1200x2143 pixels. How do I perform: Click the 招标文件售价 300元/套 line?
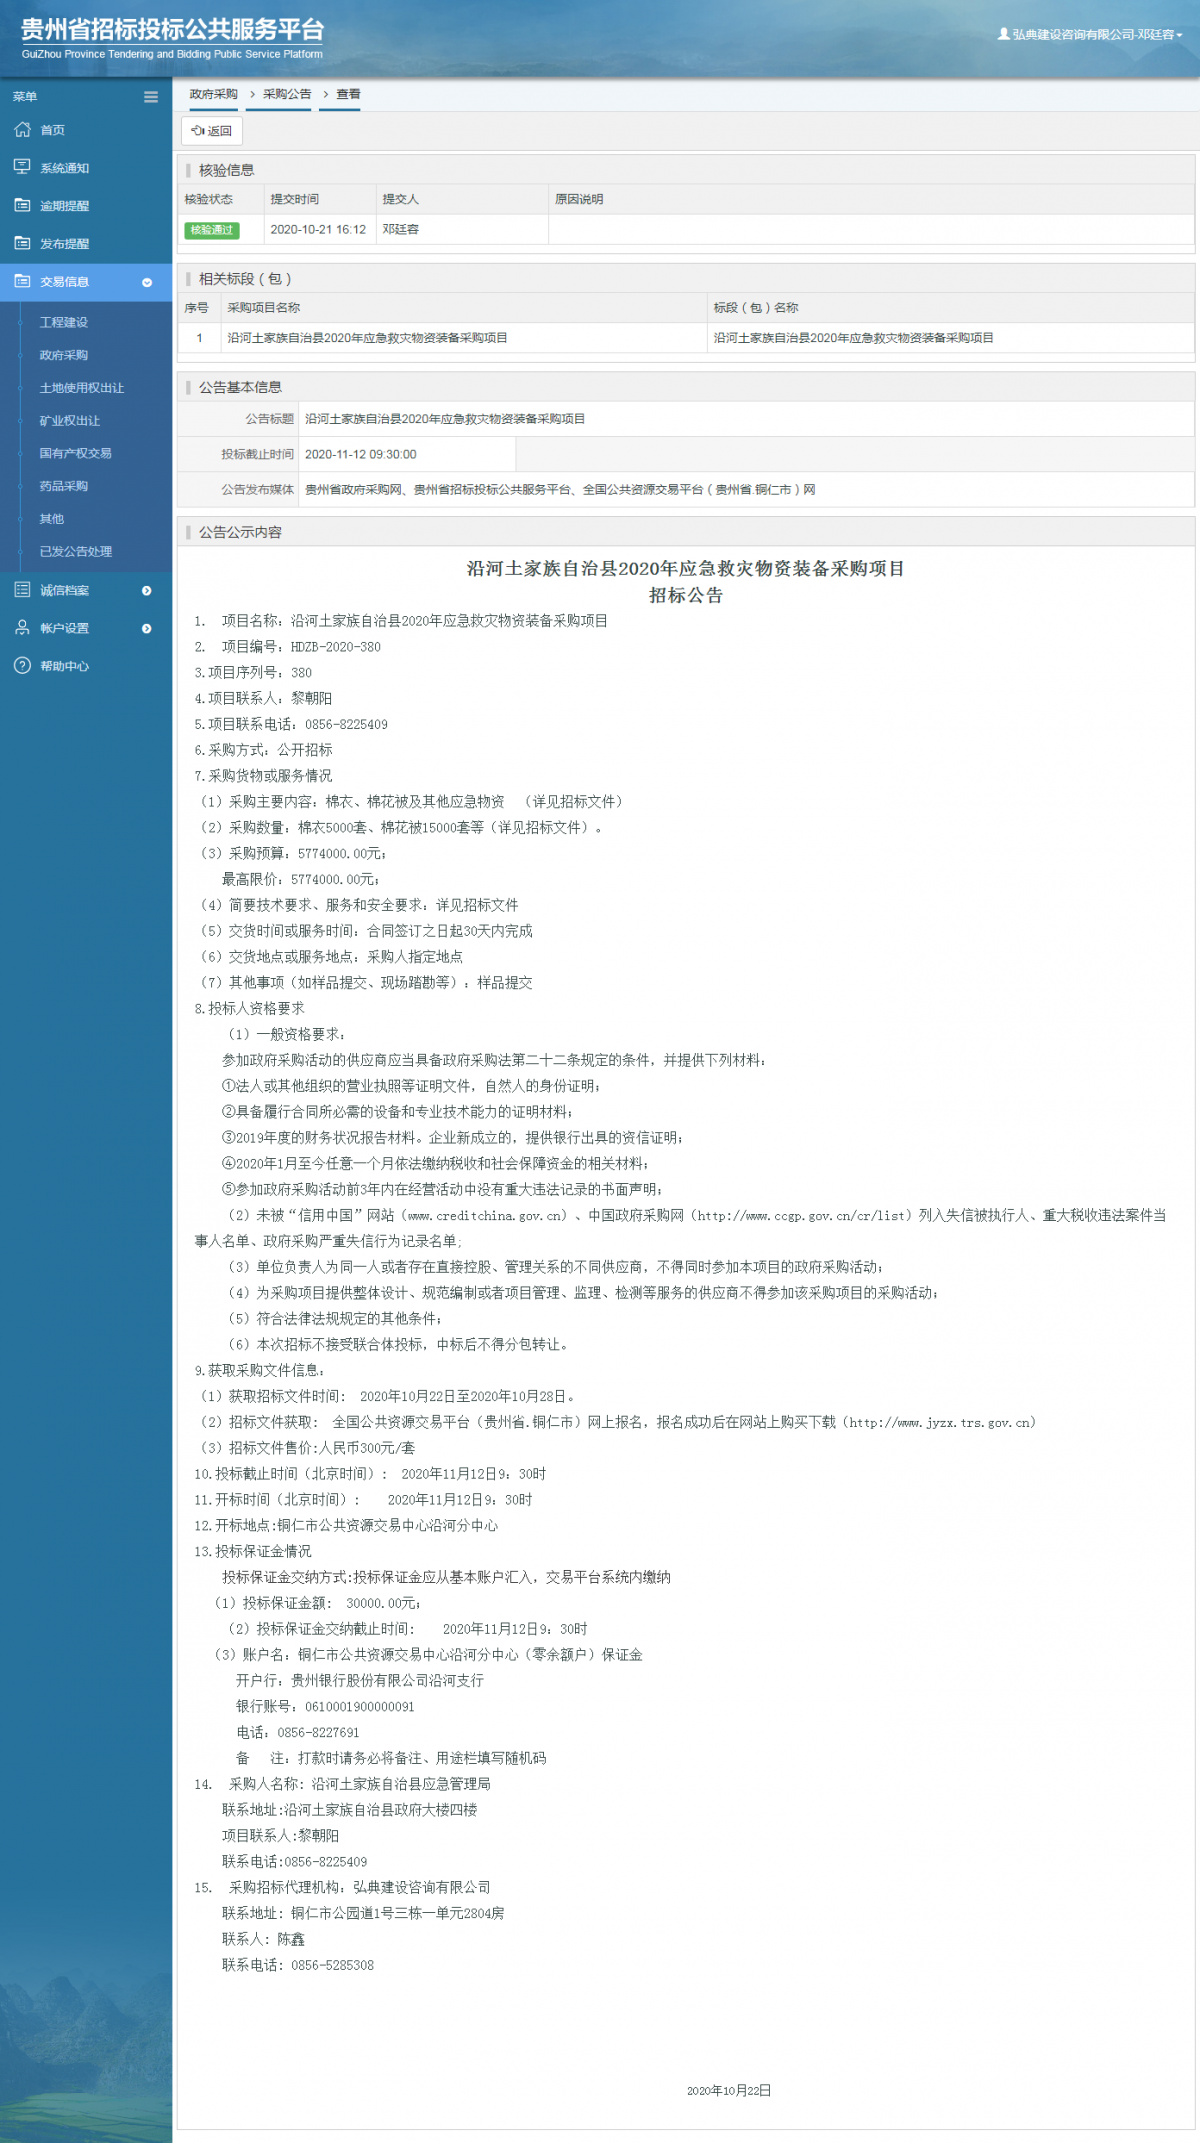[x=308, y=1448]
